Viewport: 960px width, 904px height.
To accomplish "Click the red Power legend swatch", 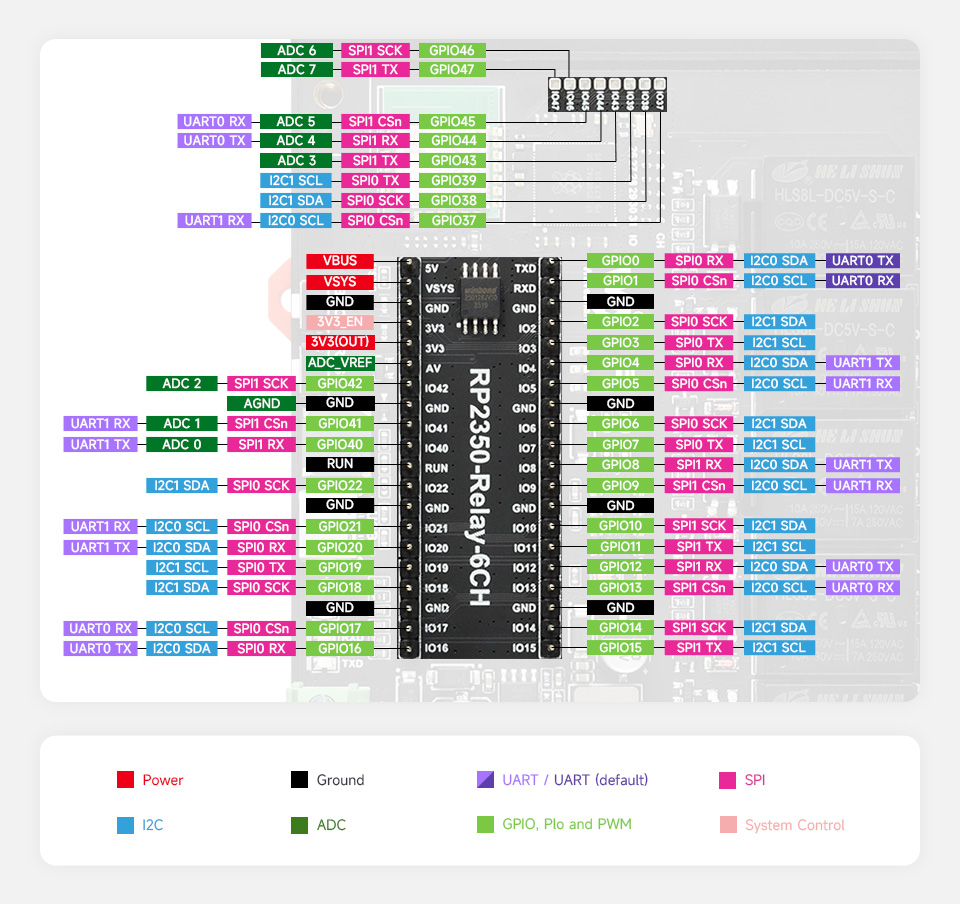I will [x=126, y=780].
